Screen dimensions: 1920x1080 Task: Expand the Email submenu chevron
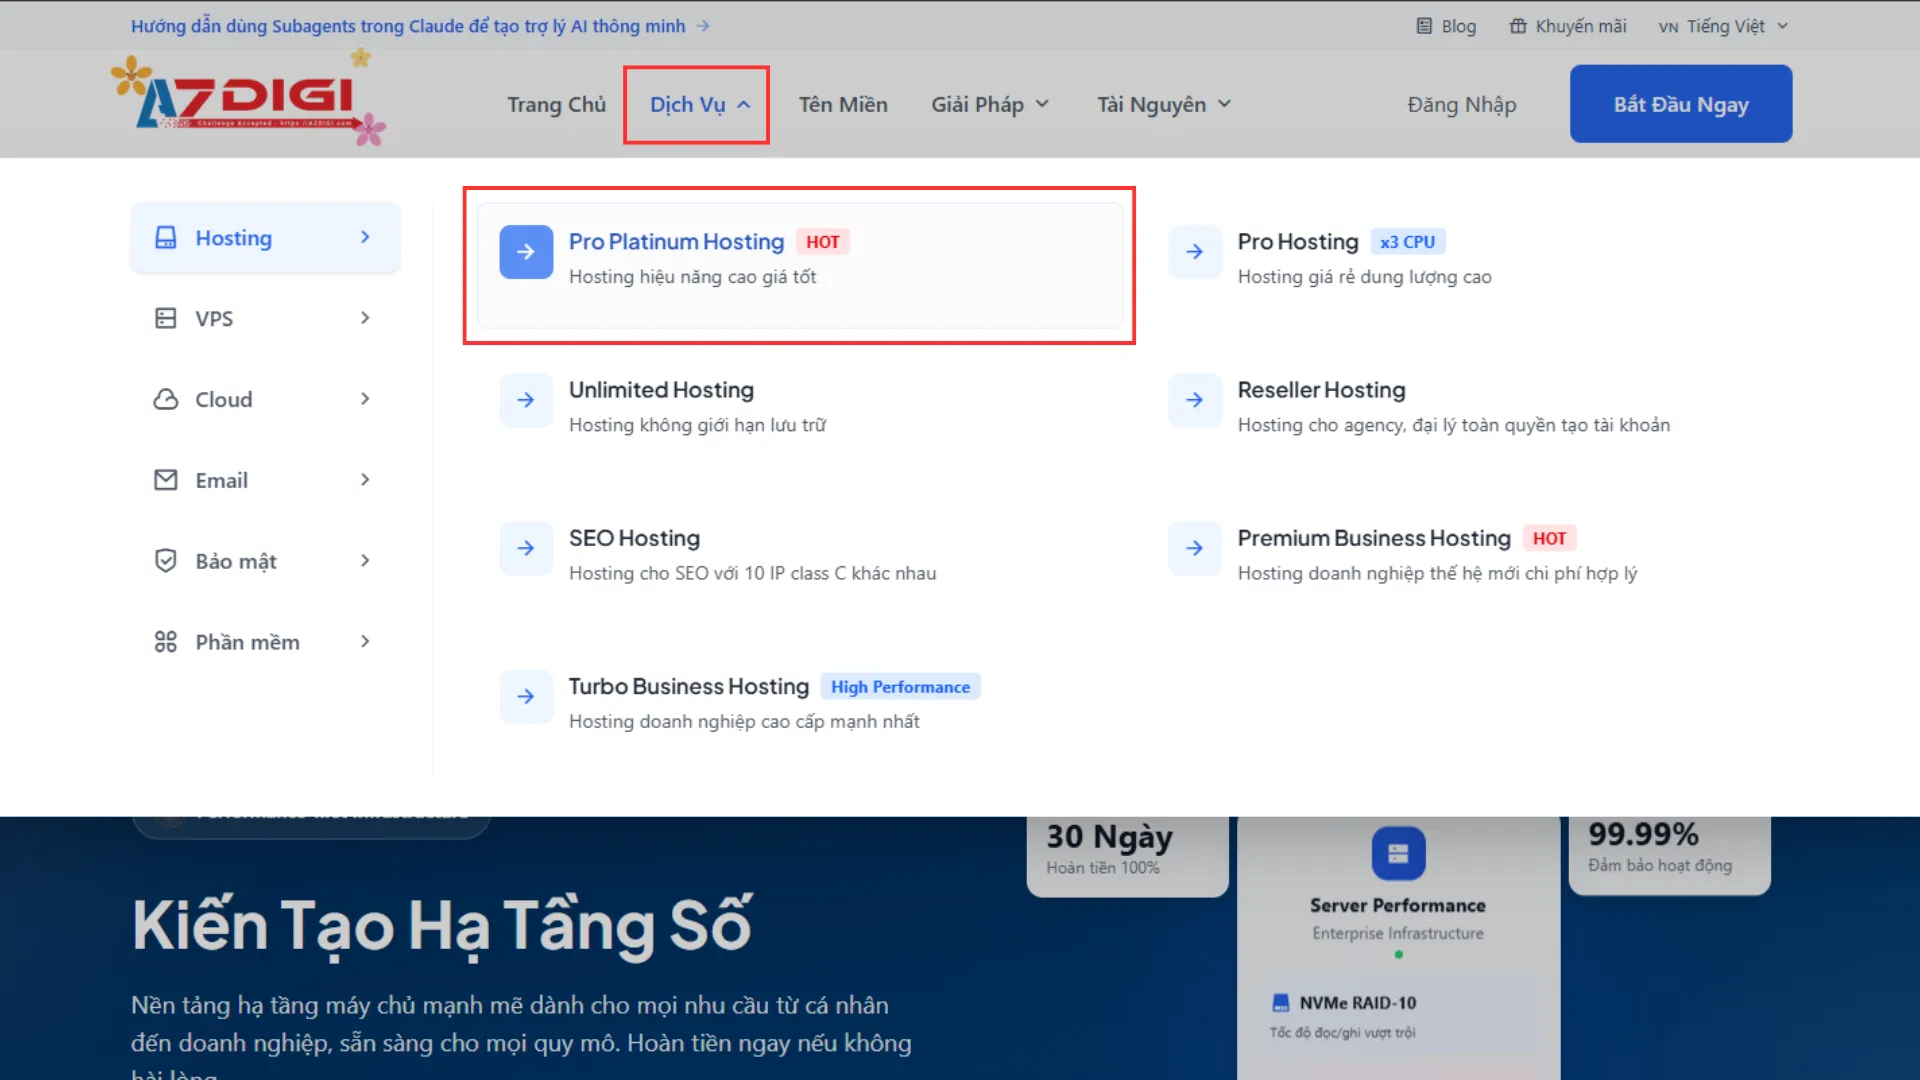[365, 480]
